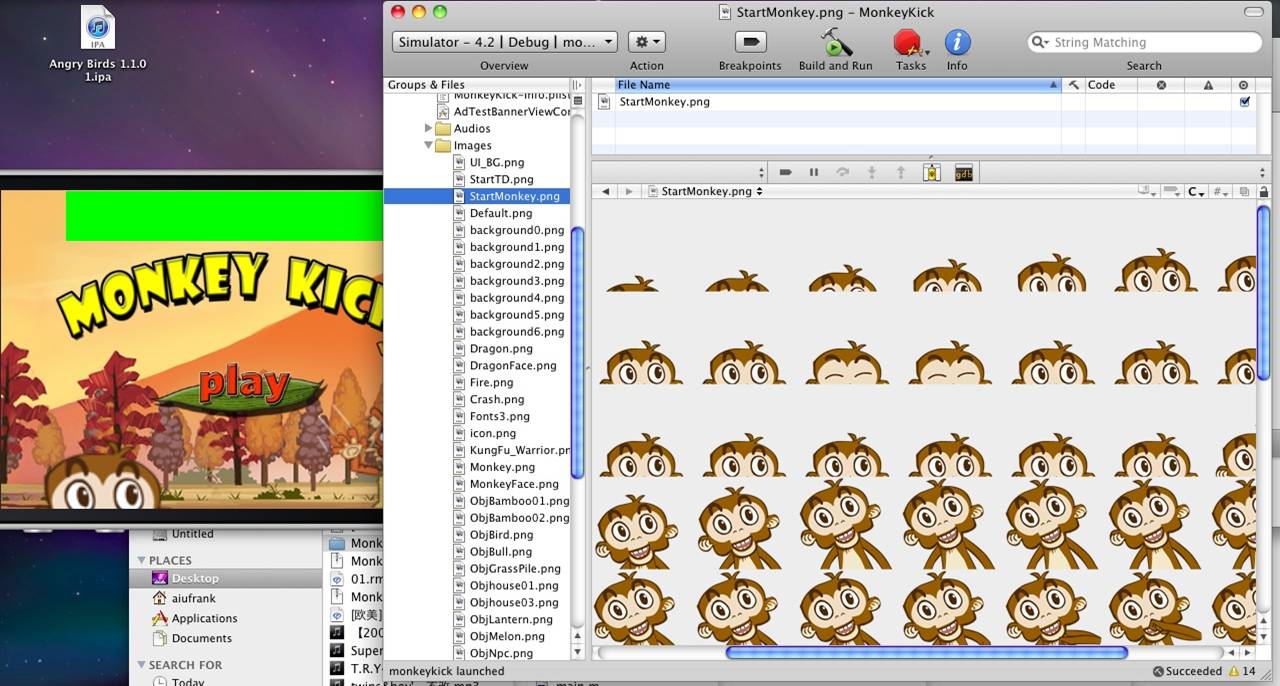Open Applications in Finder sidebar
Screen dimensions: 1280x686
point(204,618)
